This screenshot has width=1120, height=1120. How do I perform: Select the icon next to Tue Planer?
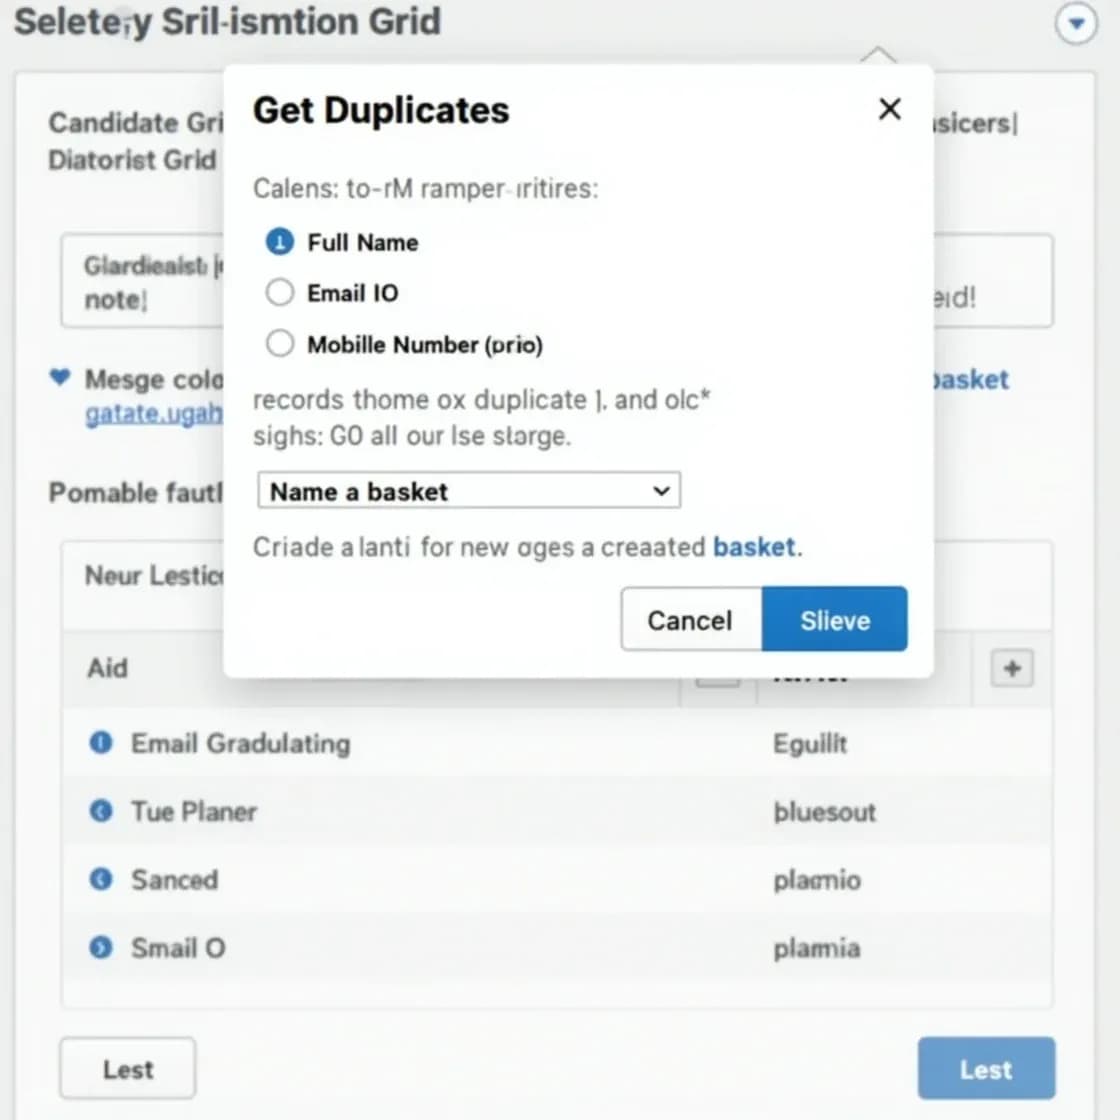(100, 811)
